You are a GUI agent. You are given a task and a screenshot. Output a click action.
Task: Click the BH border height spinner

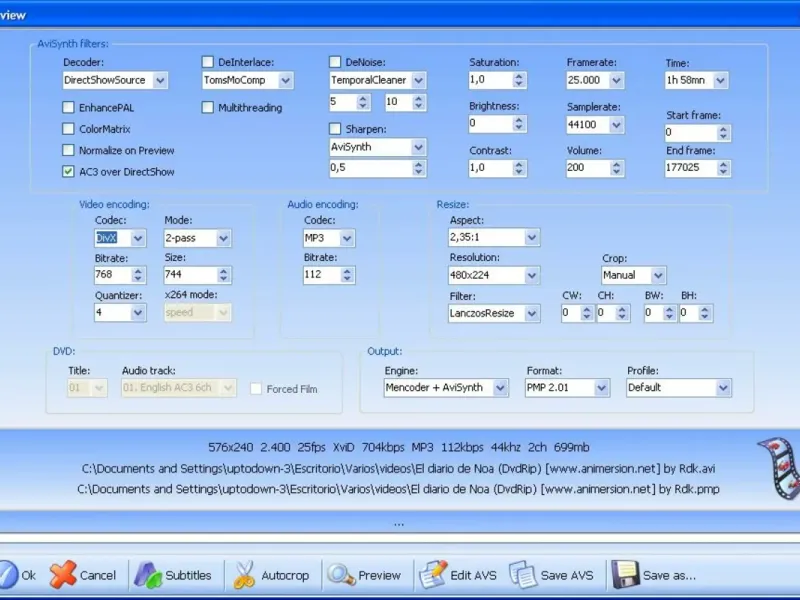pos(705,313)
